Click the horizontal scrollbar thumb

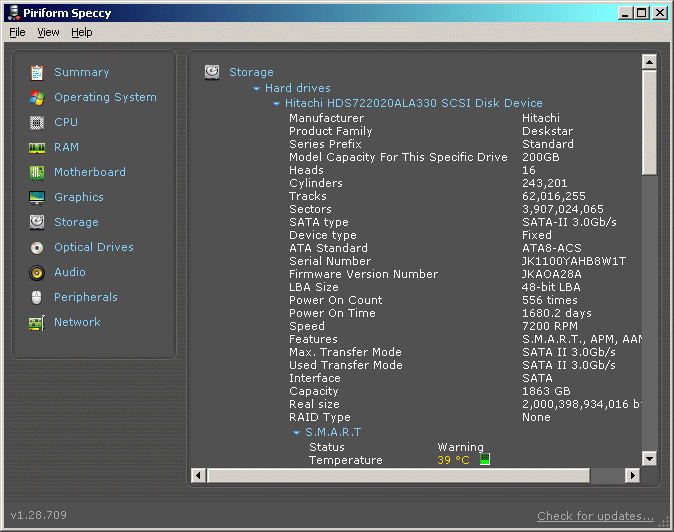coord(398,475)
